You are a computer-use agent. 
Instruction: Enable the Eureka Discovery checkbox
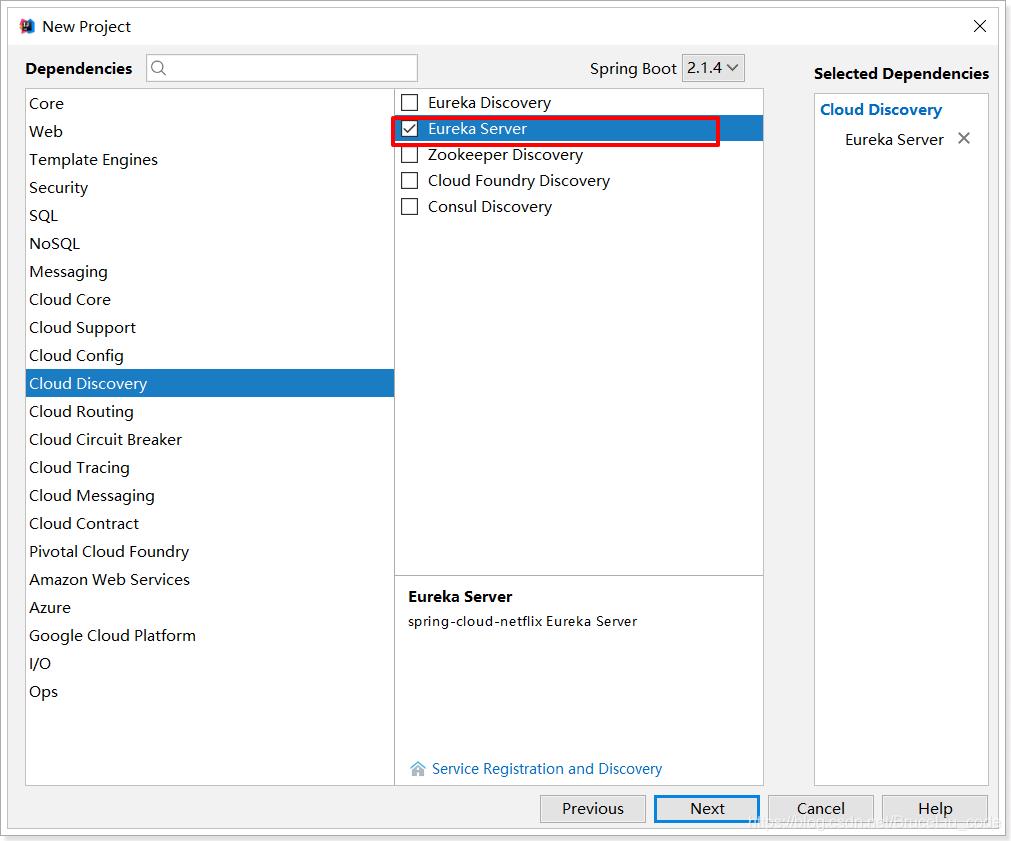(409, 103)
